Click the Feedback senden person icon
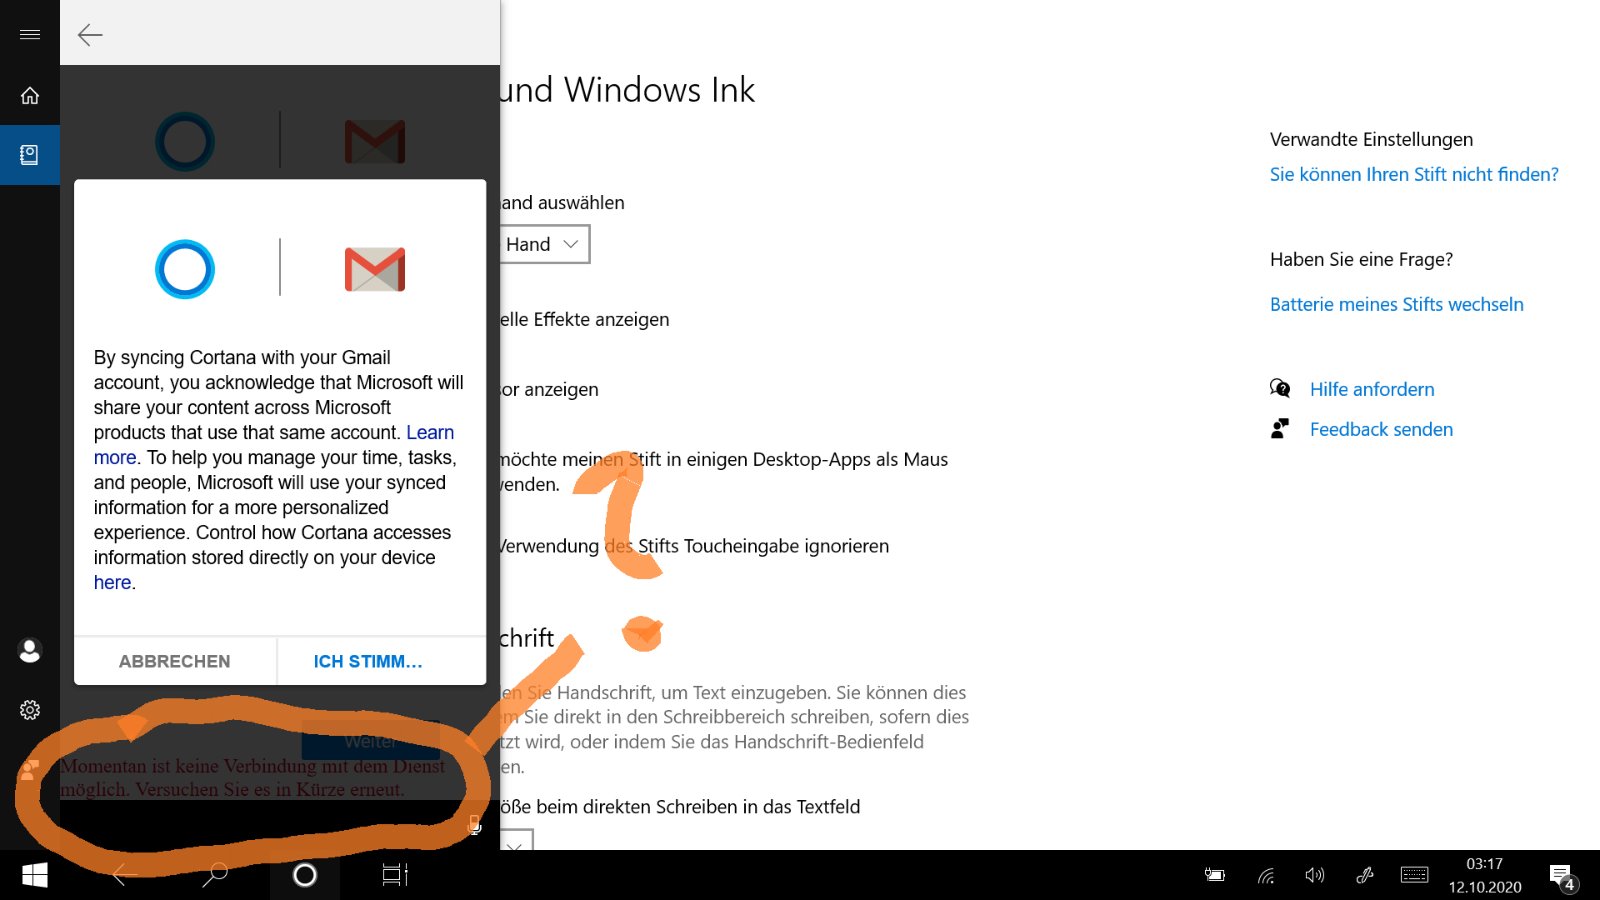1600x900 pixels. 1280,429
